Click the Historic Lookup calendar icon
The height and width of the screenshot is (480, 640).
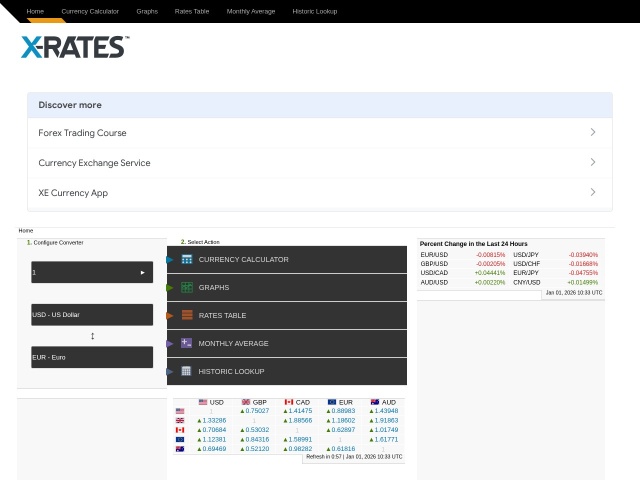click(x=186, y=371)
